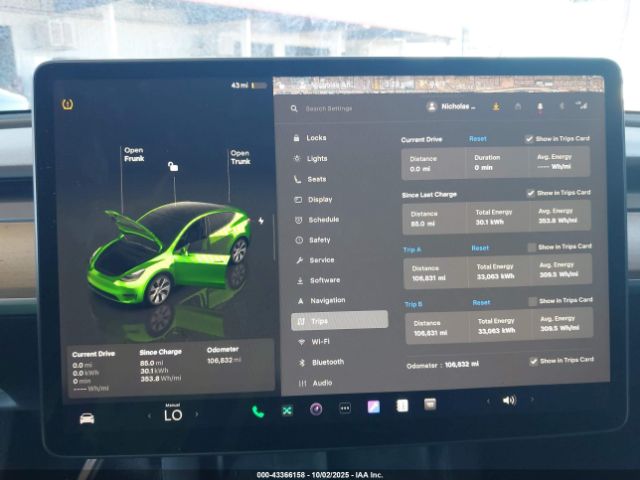Enable Trip A Show in Trips Card
This screenshot has width=640, height=480.
(532, 247)
